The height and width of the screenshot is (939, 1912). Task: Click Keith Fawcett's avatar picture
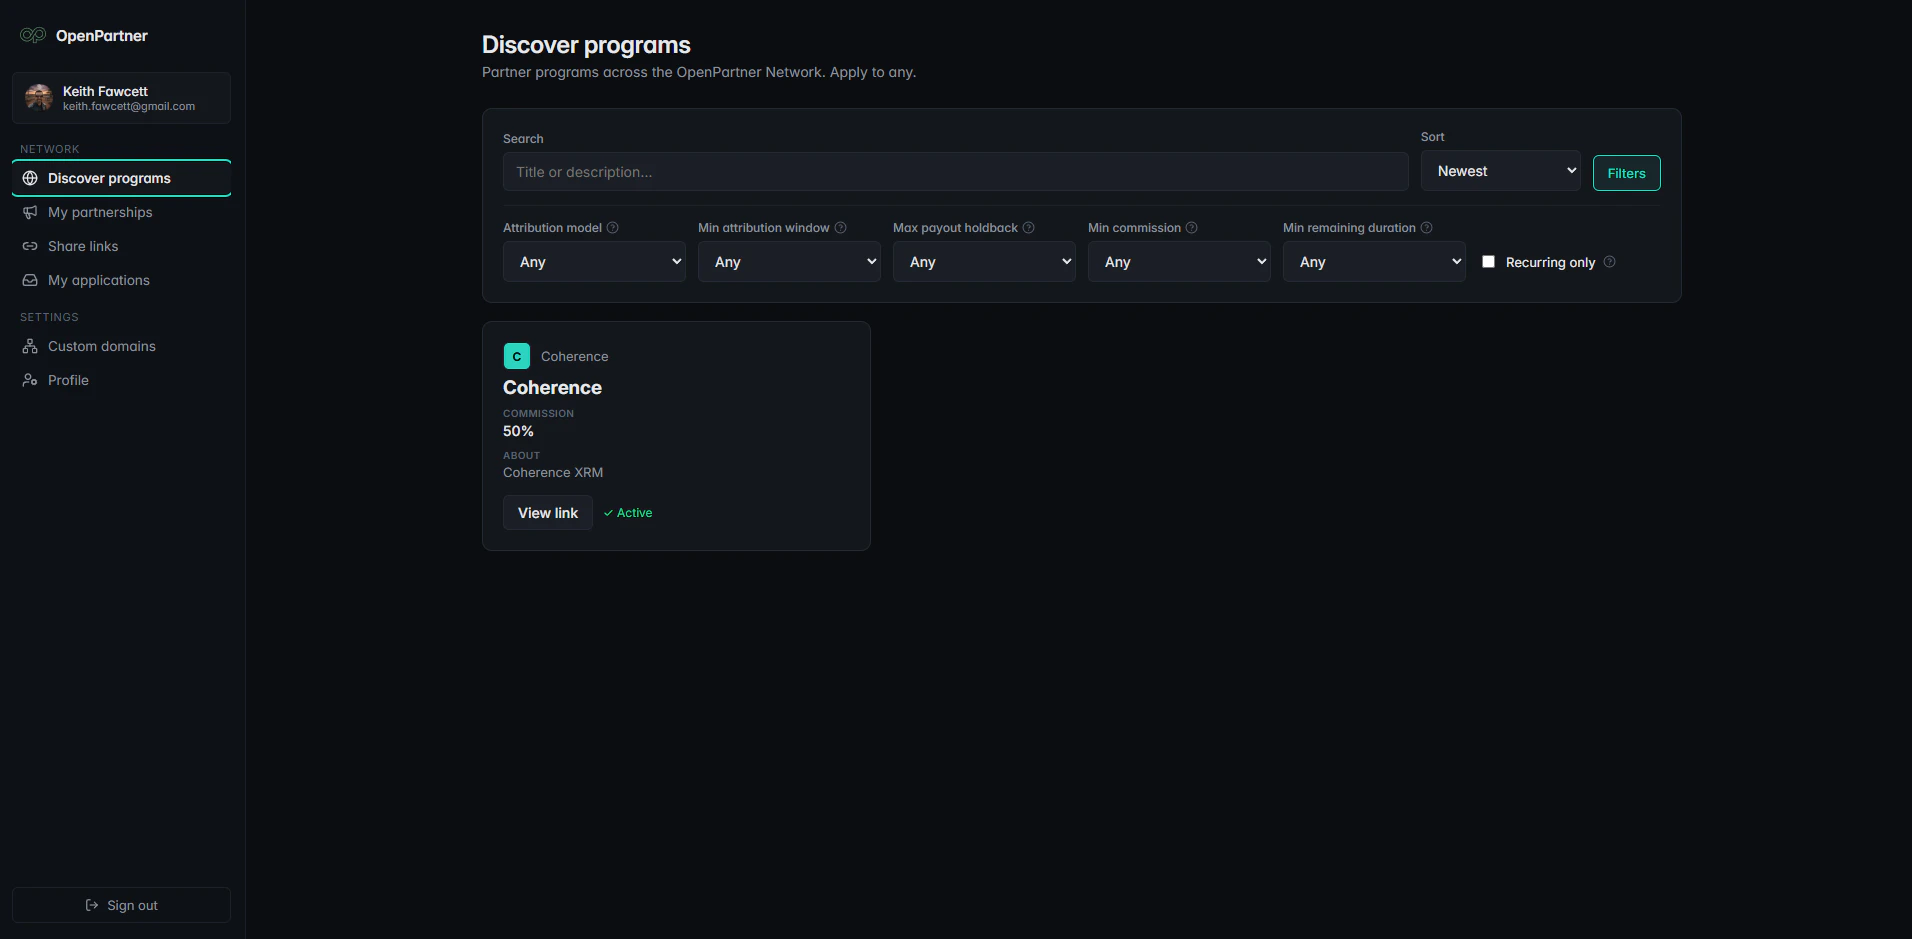point(39,97)
